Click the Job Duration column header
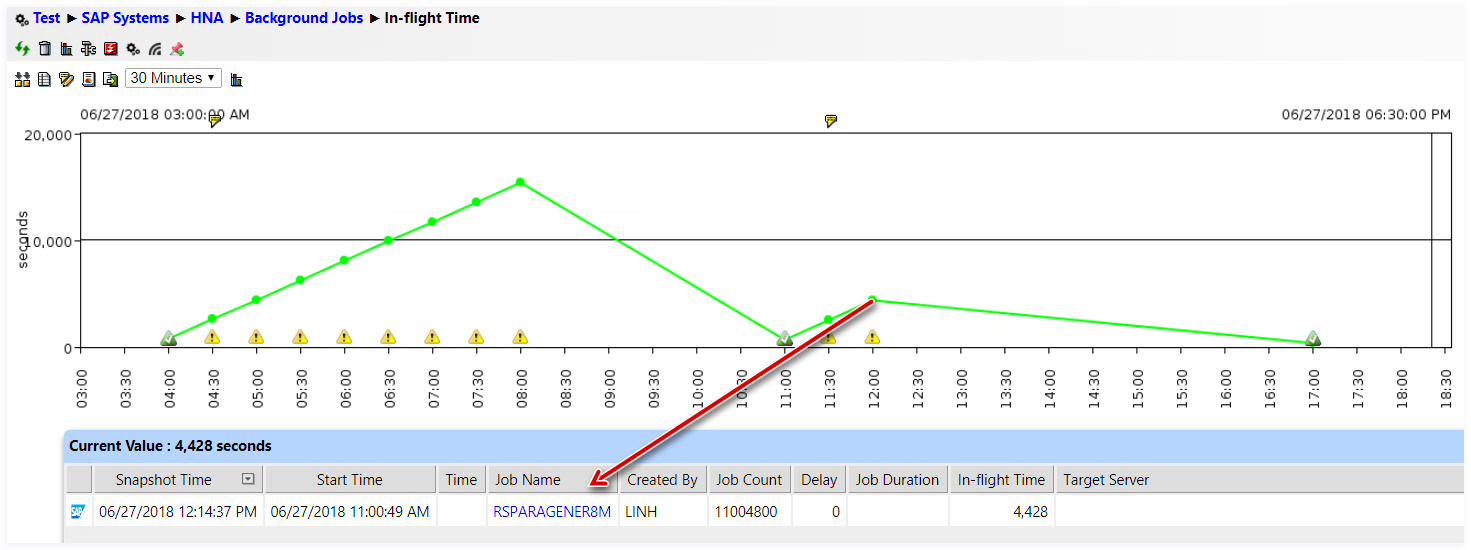 coord(898,480)
